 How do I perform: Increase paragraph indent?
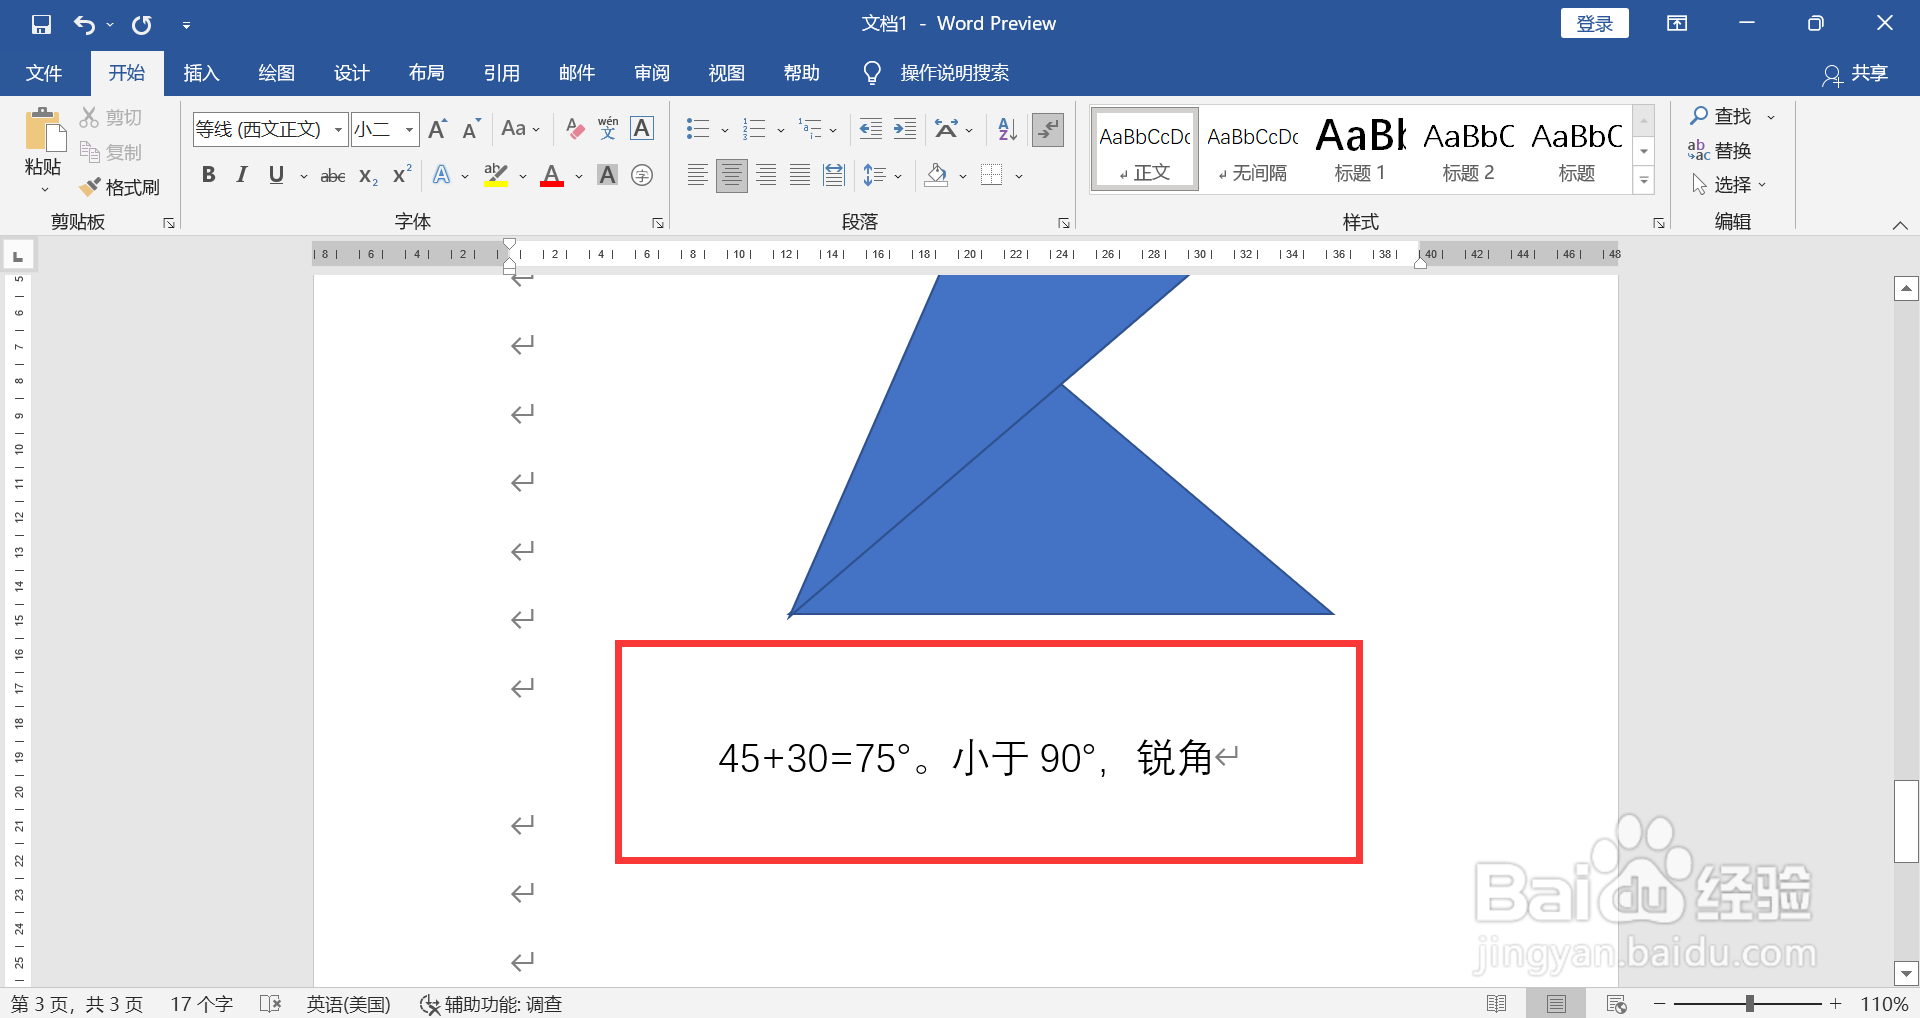[905, 129]
